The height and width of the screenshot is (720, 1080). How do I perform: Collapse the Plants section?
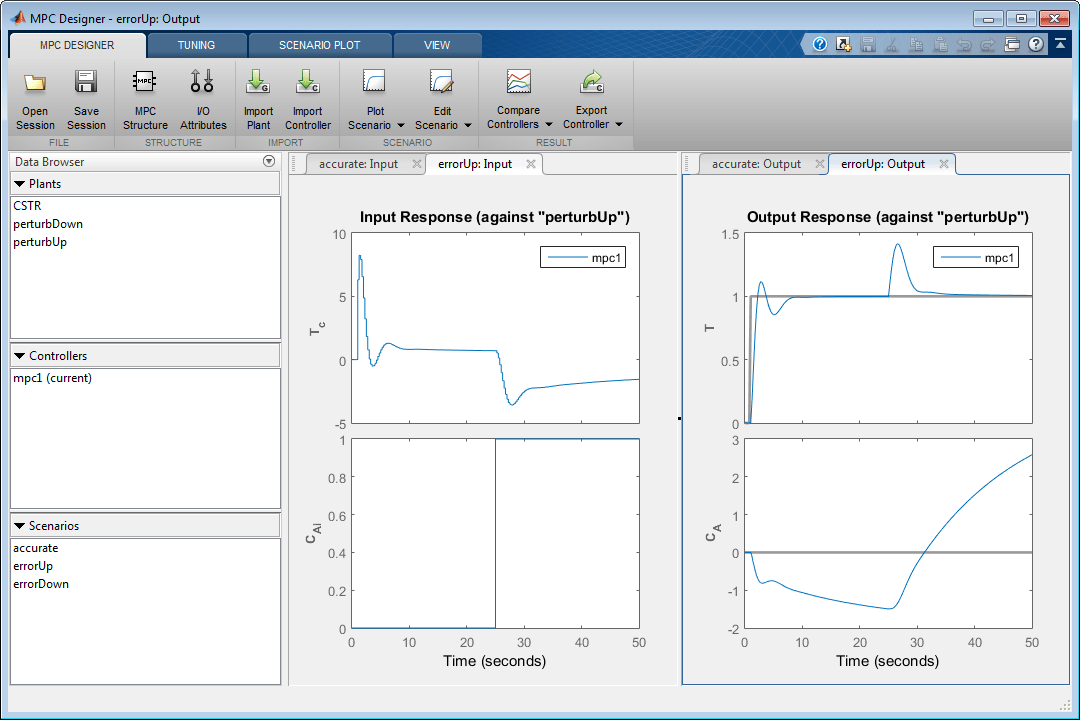coord(19,184)
